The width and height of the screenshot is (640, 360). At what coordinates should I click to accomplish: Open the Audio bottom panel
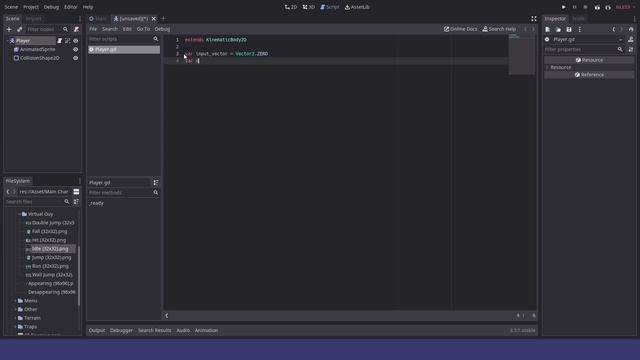click(x=183, y=330)
